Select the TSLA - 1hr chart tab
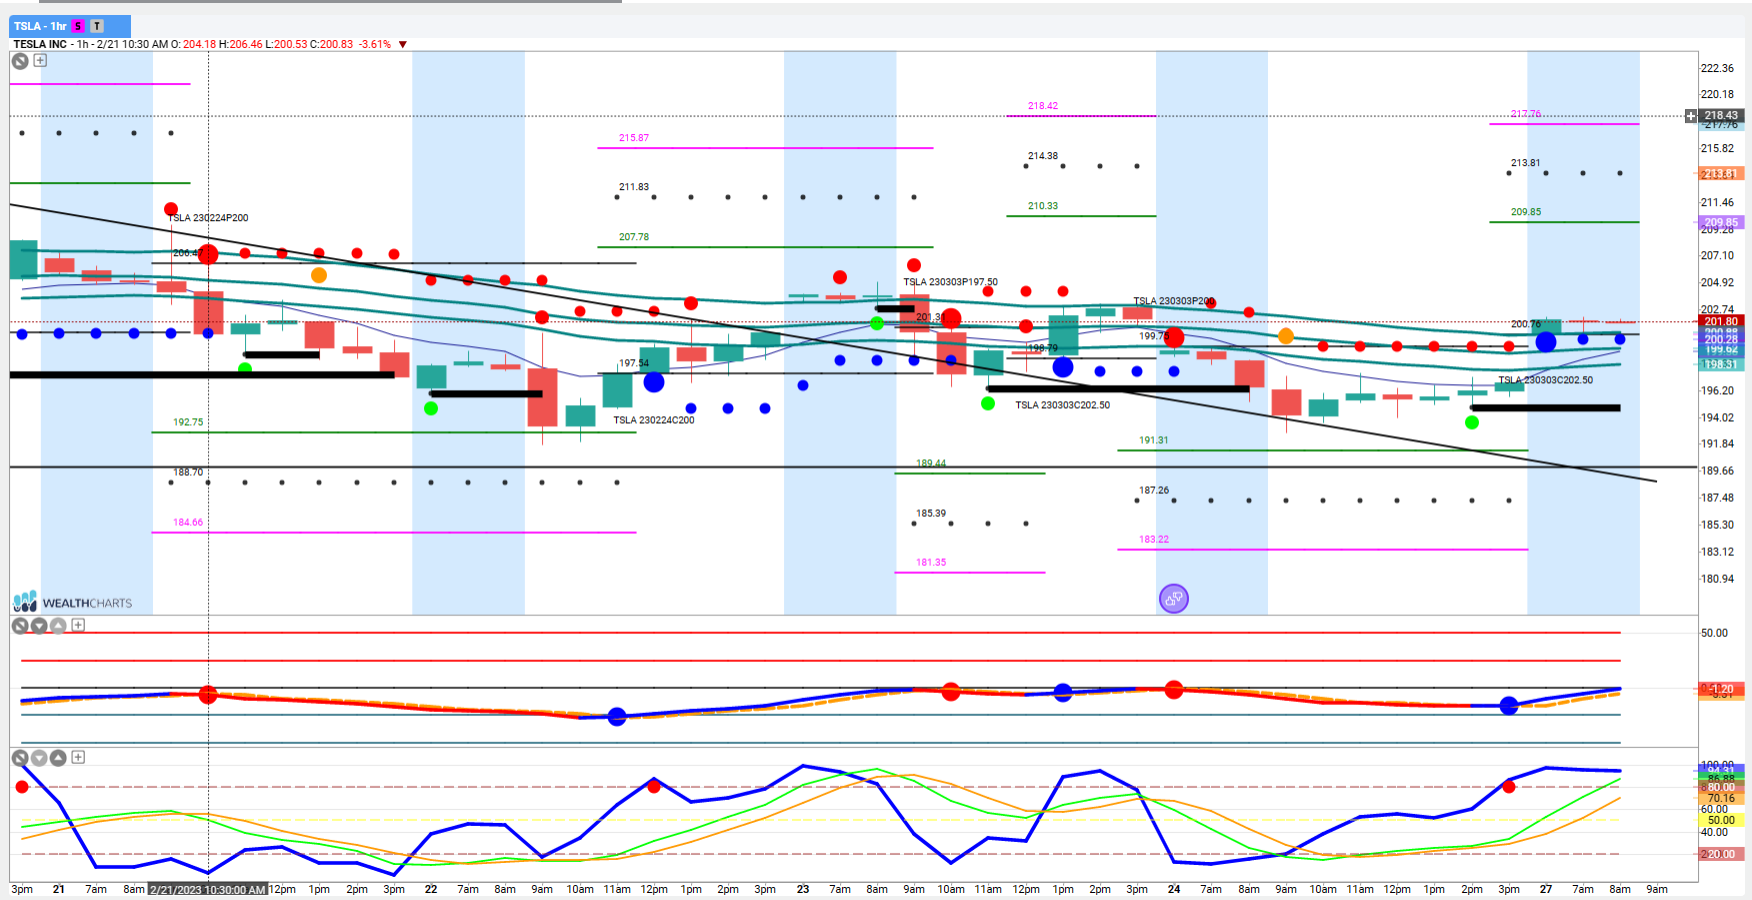This screenshot has width=1752, height=900. click(70, 26)
